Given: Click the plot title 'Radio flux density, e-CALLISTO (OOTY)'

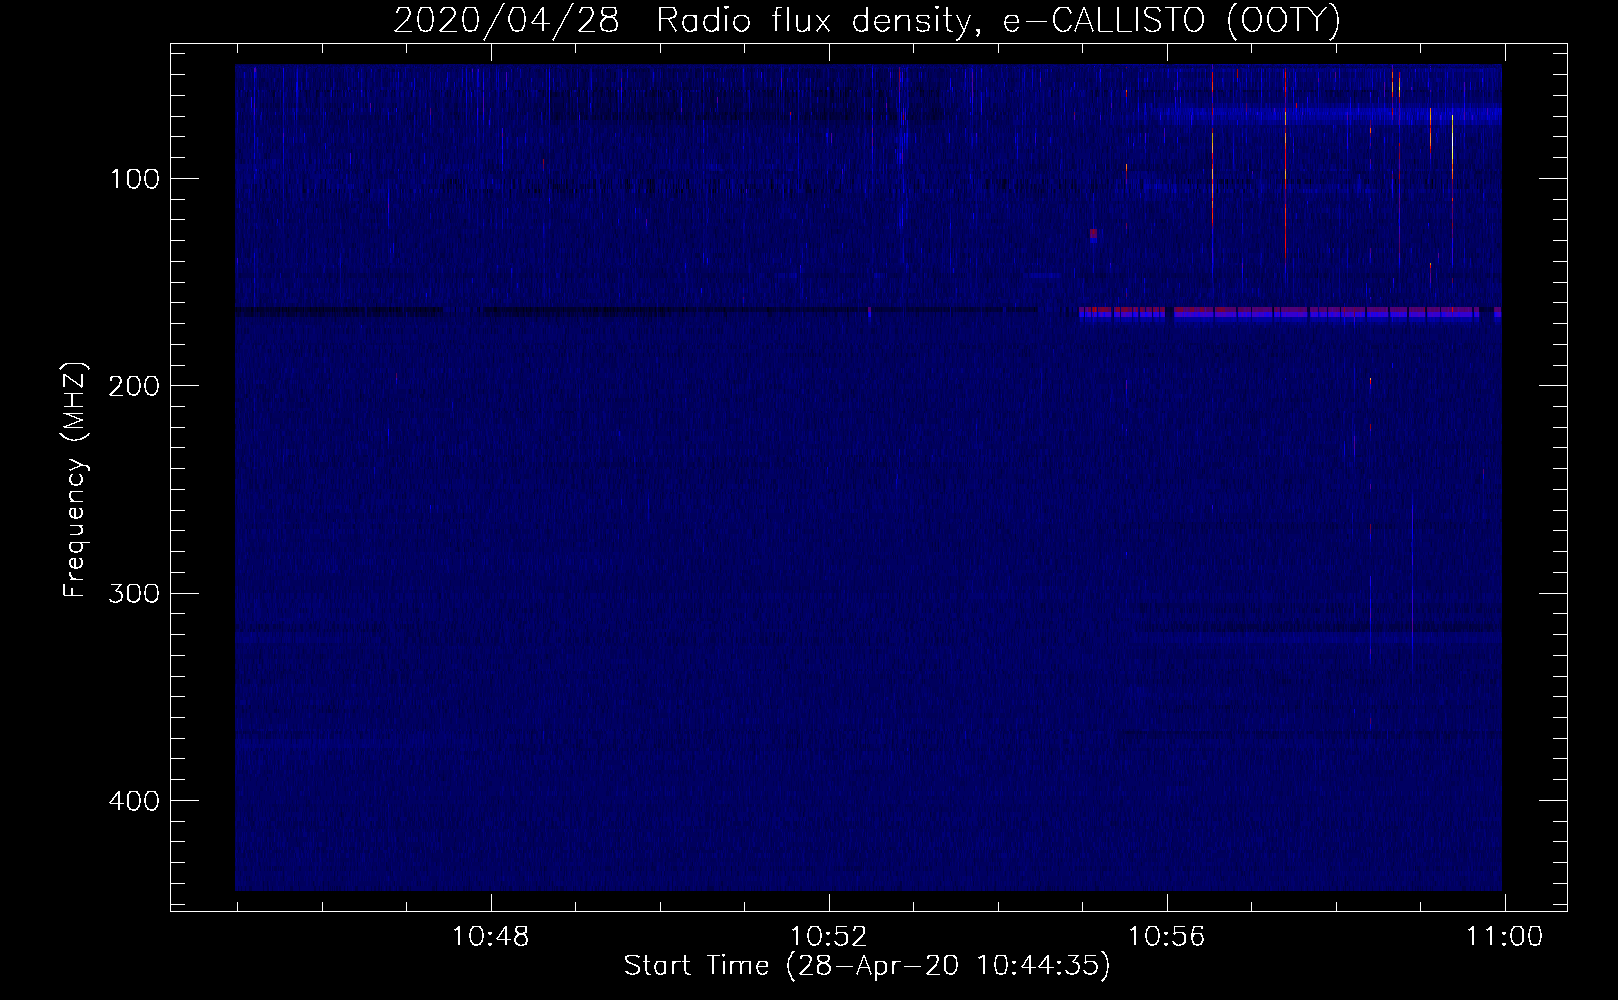Looking at the screenshot, I should [997, 21].
